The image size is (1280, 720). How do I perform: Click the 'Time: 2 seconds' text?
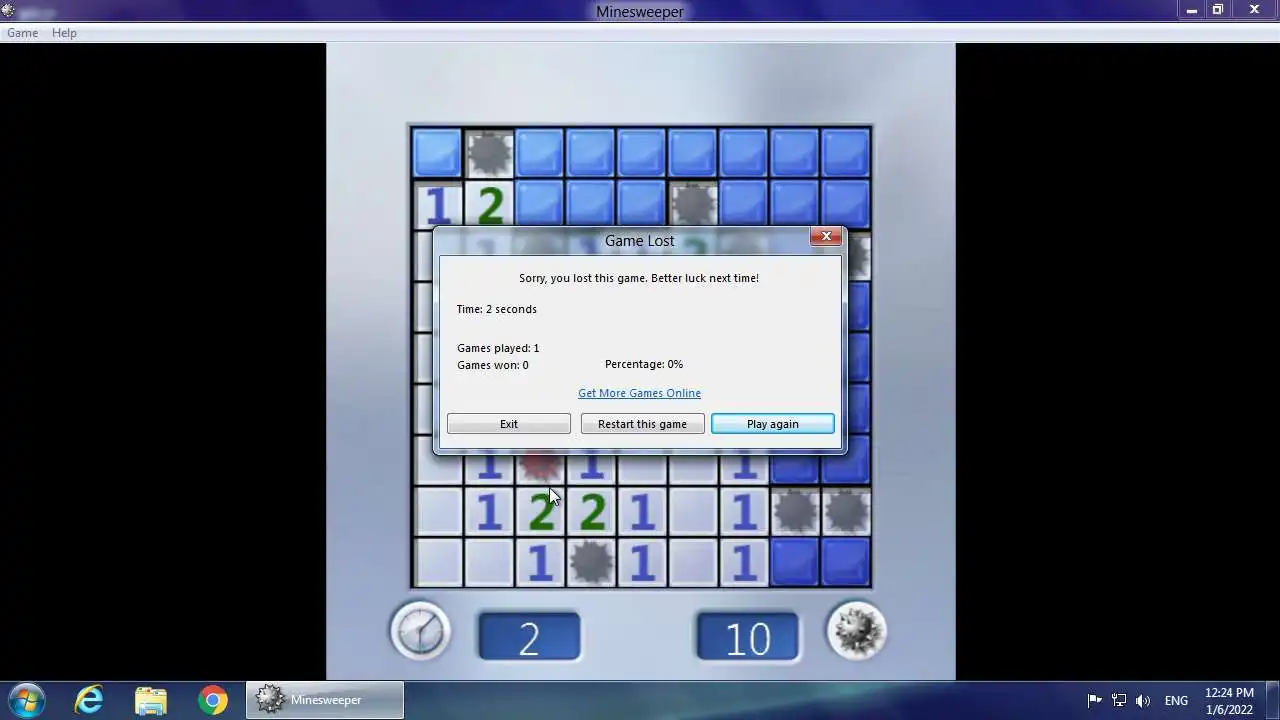pos(497,309)
